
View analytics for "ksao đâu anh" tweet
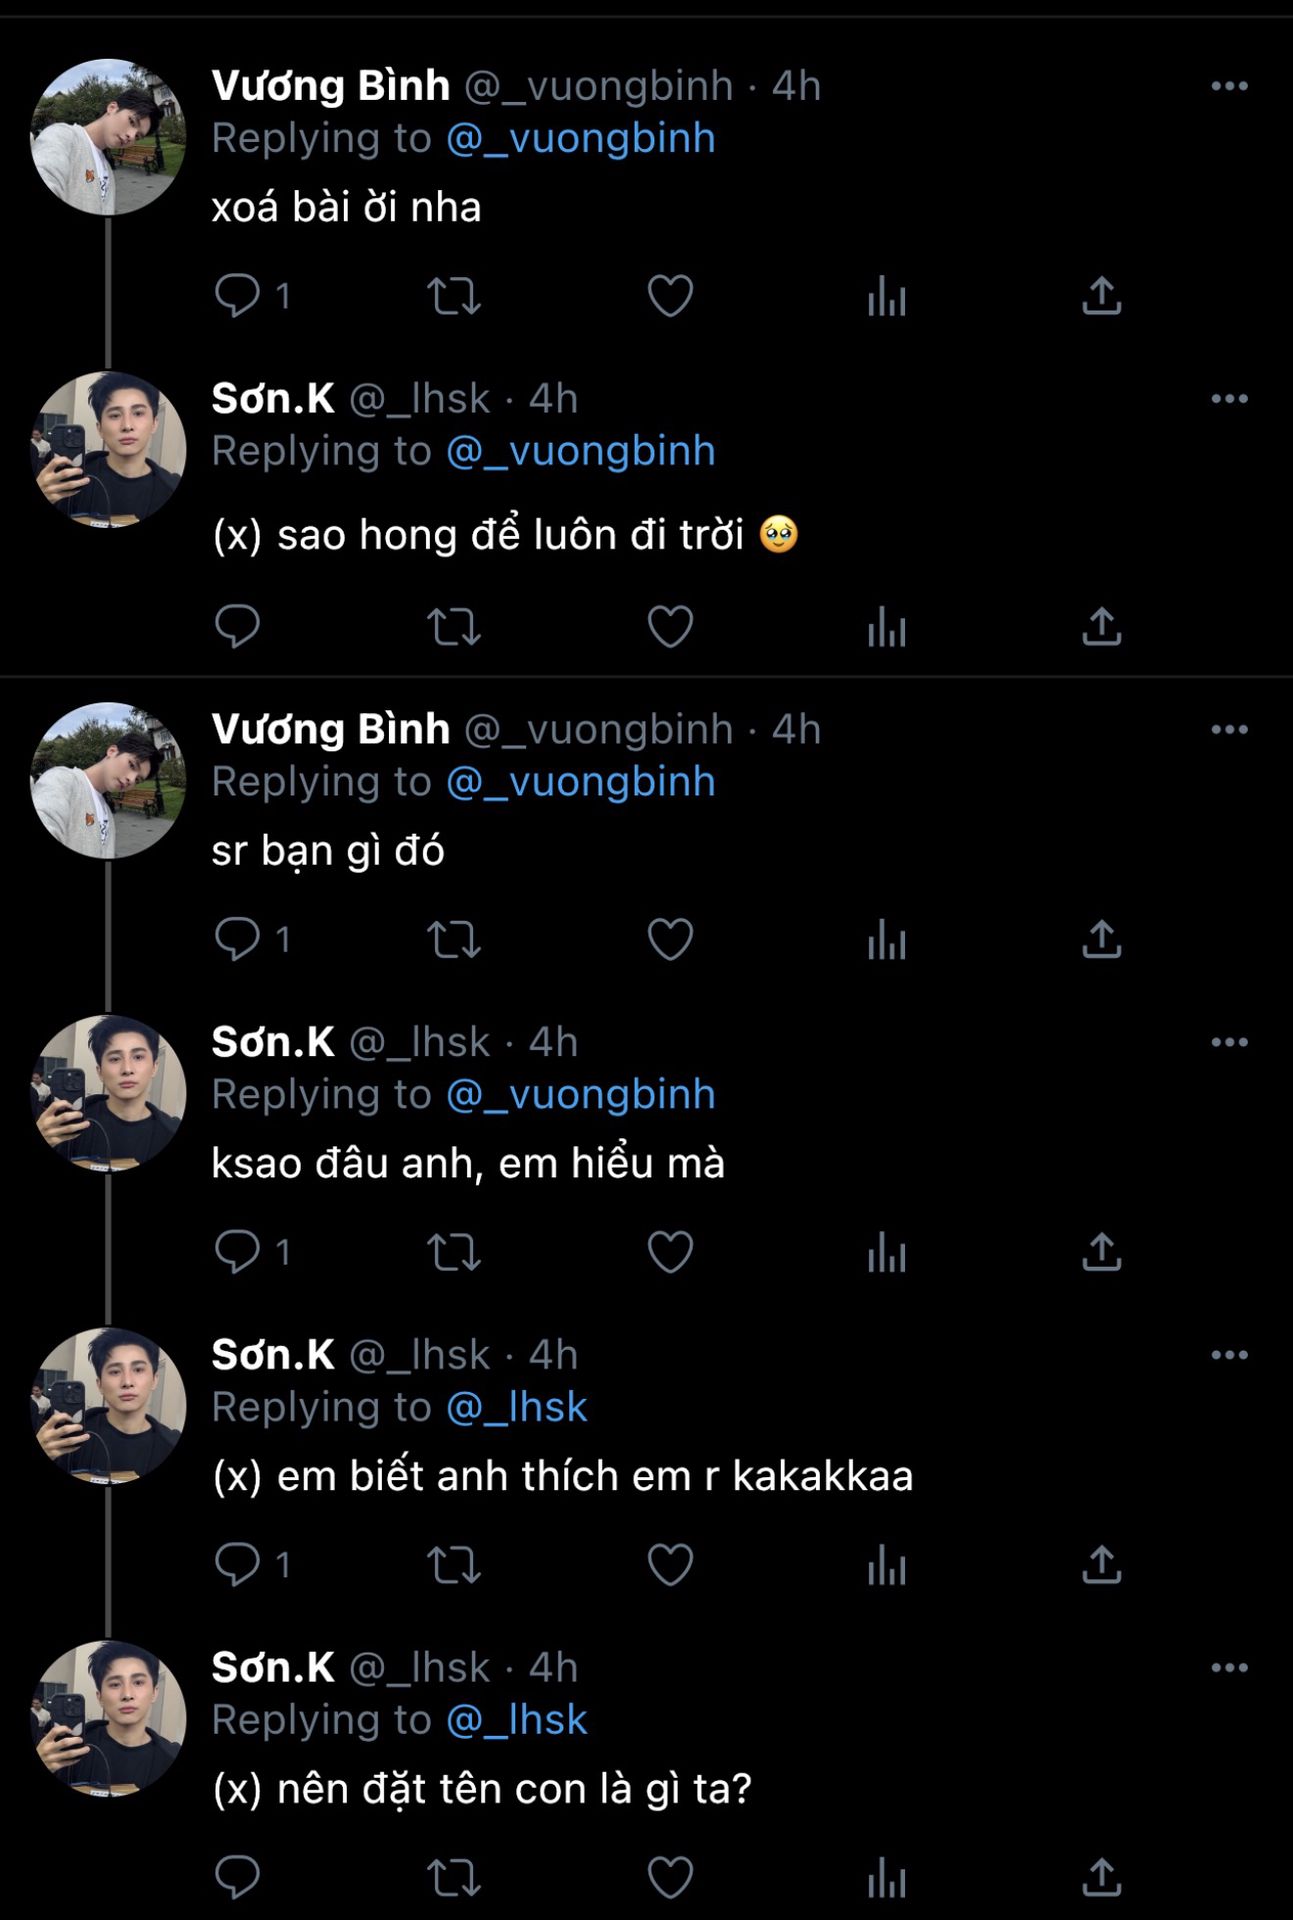[886, 1252]
